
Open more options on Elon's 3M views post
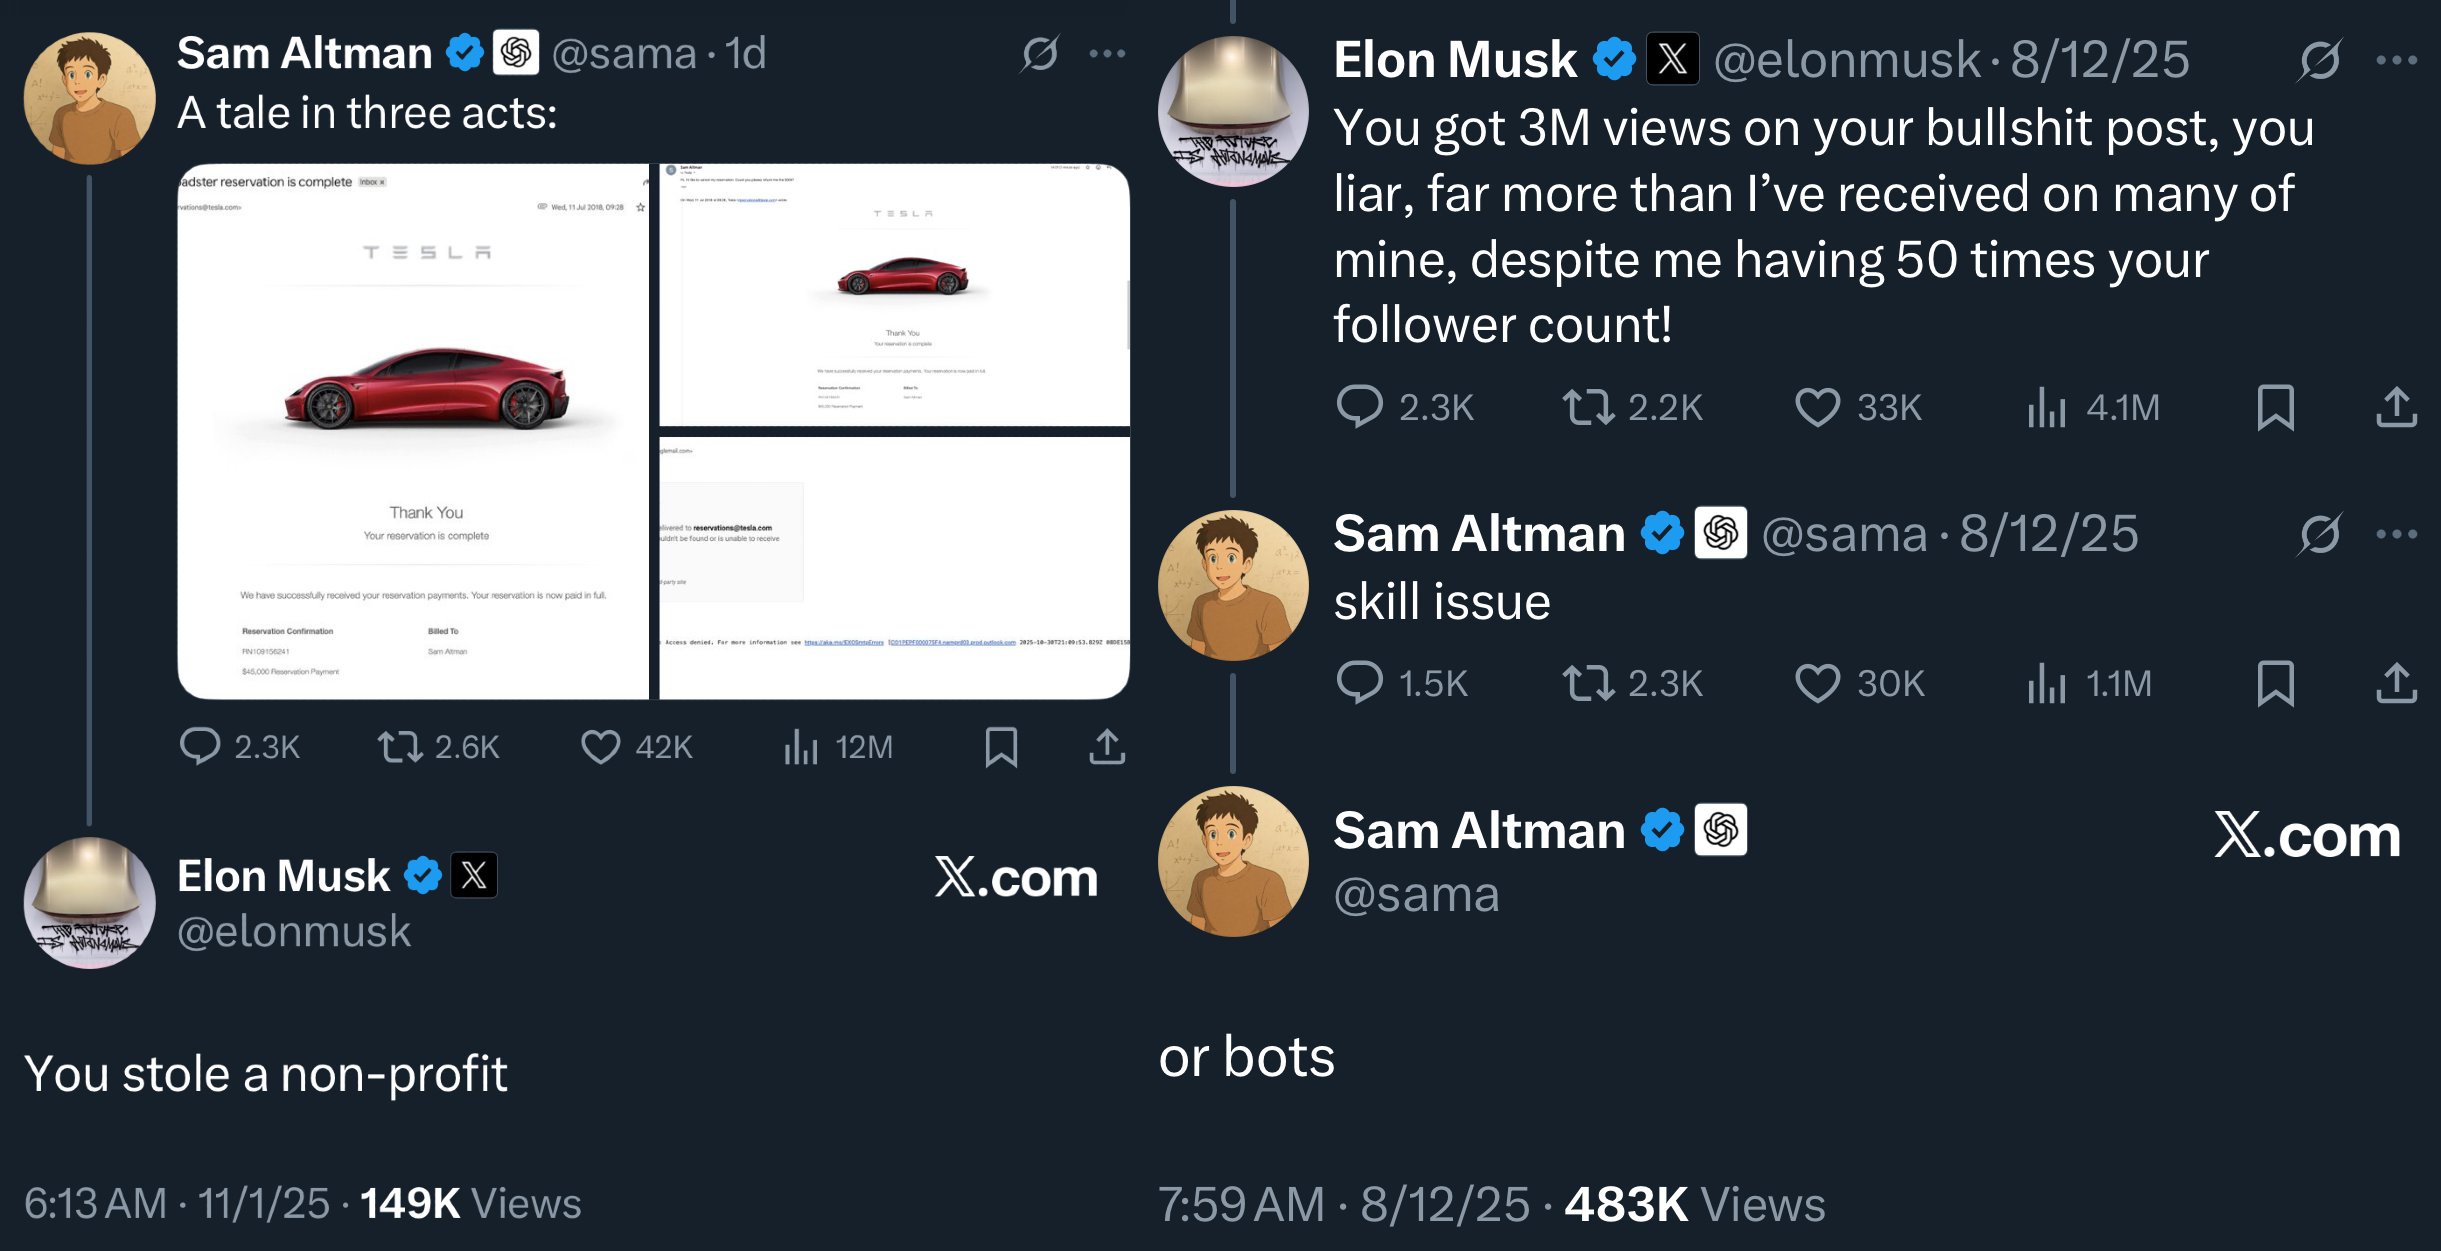pyautogui.click(x=2396, y=60)
